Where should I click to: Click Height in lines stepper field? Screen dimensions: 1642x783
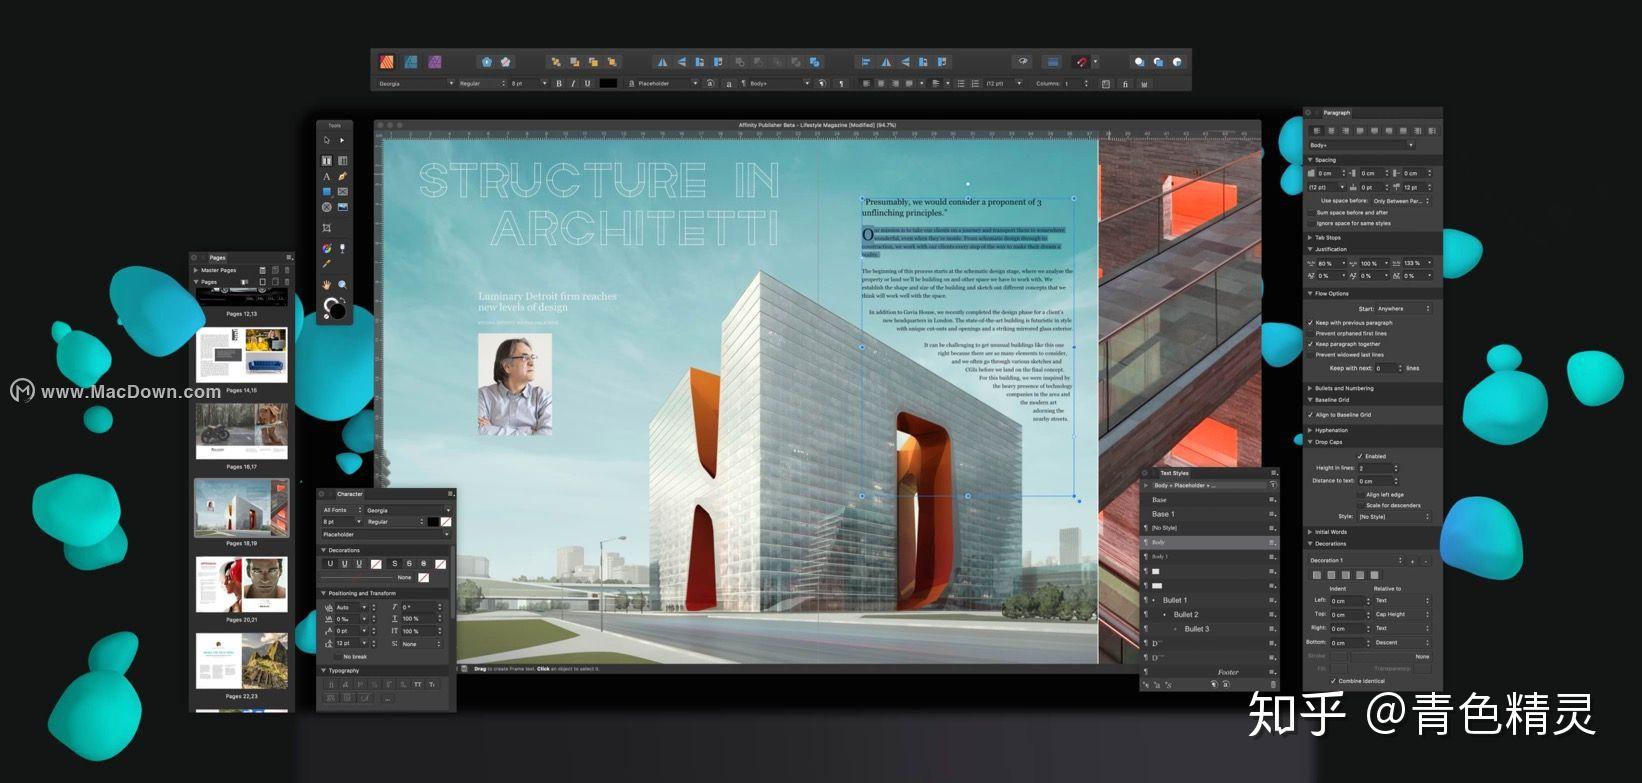pyautogui.click(x=1378, y=468)
